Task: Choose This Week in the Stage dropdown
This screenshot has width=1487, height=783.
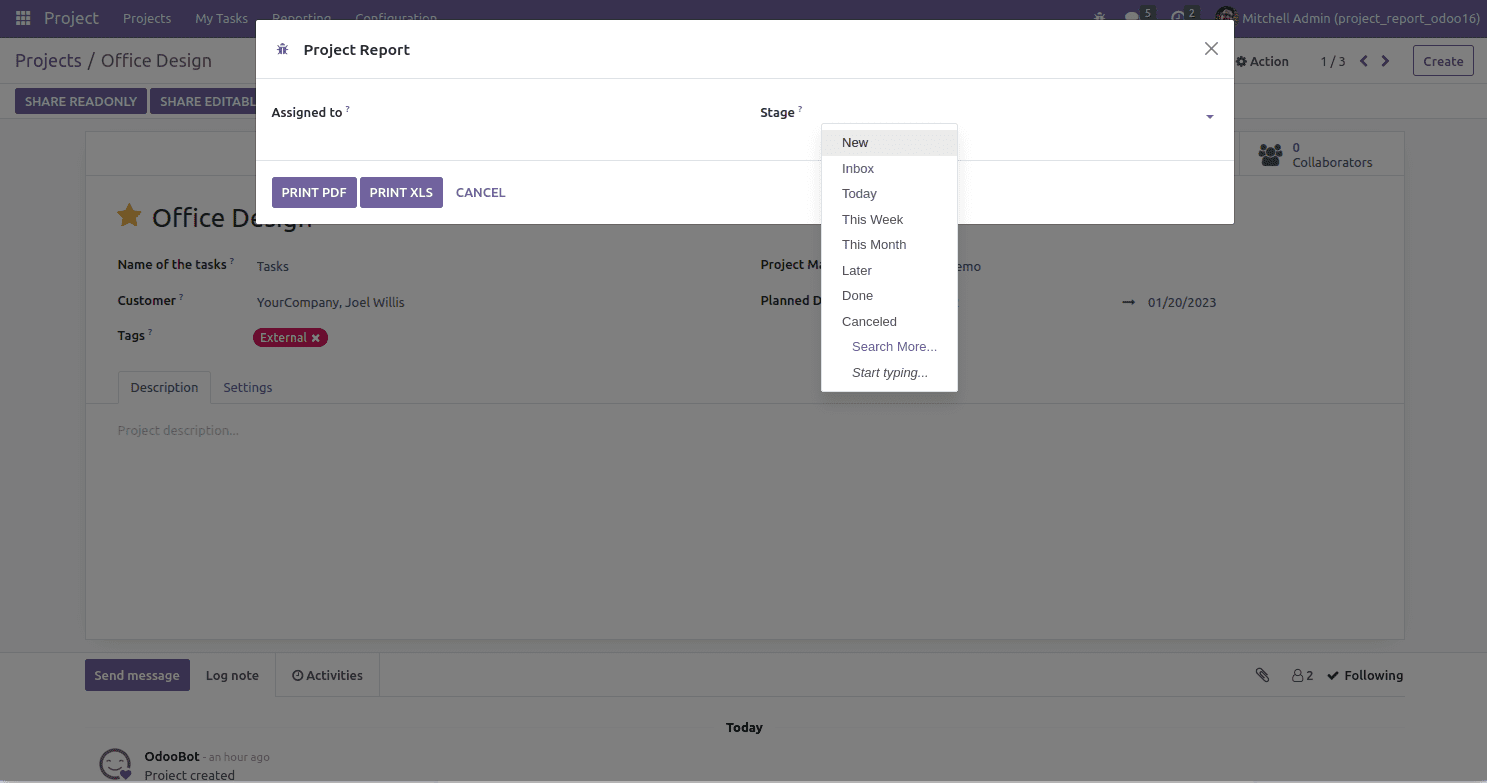Action: coord(889,220)
